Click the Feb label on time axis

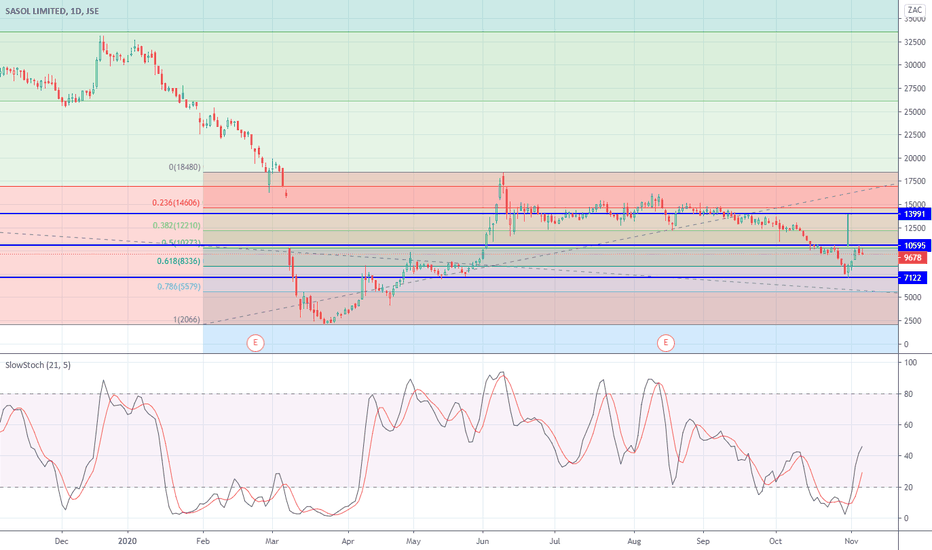point(203,541)
